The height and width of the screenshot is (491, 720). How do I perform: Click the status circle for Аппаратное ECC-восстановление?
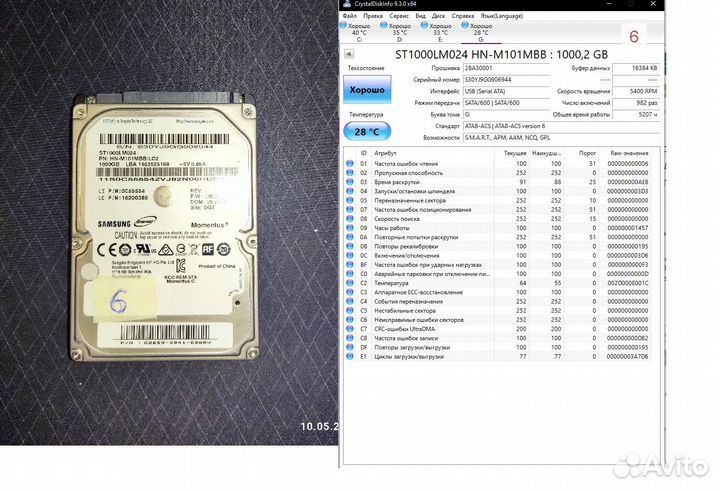(x=350, y=292)
